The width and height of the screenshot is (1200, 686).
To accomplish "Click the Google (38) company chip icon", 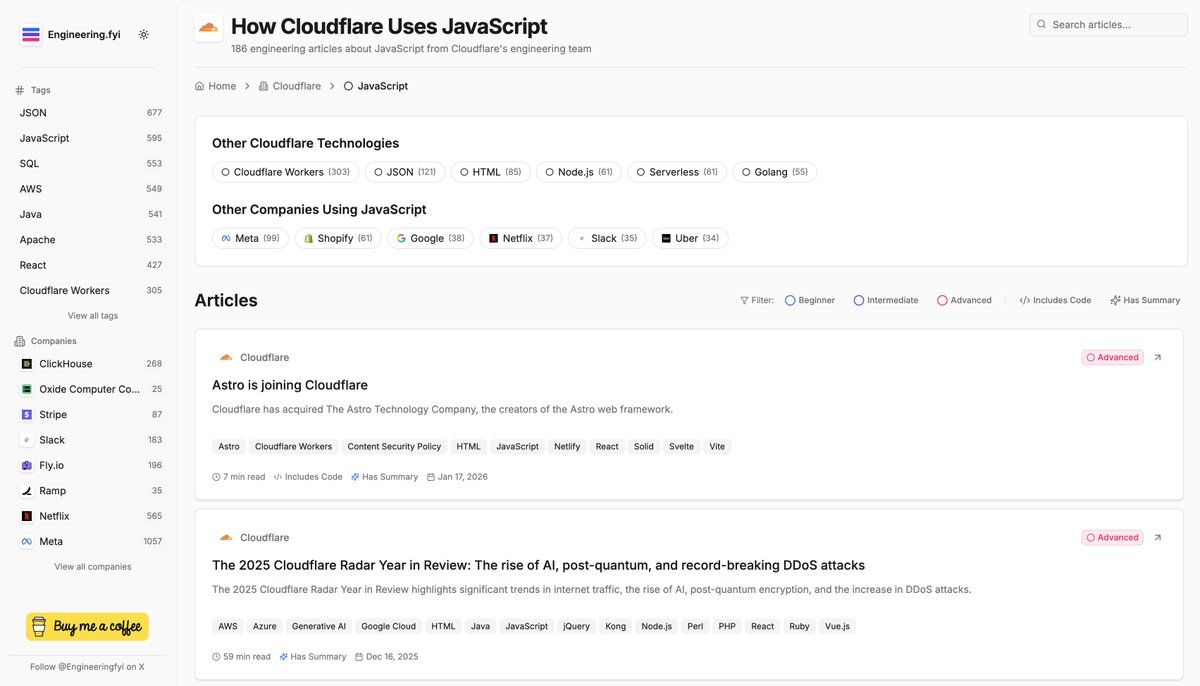I will 401,239.
